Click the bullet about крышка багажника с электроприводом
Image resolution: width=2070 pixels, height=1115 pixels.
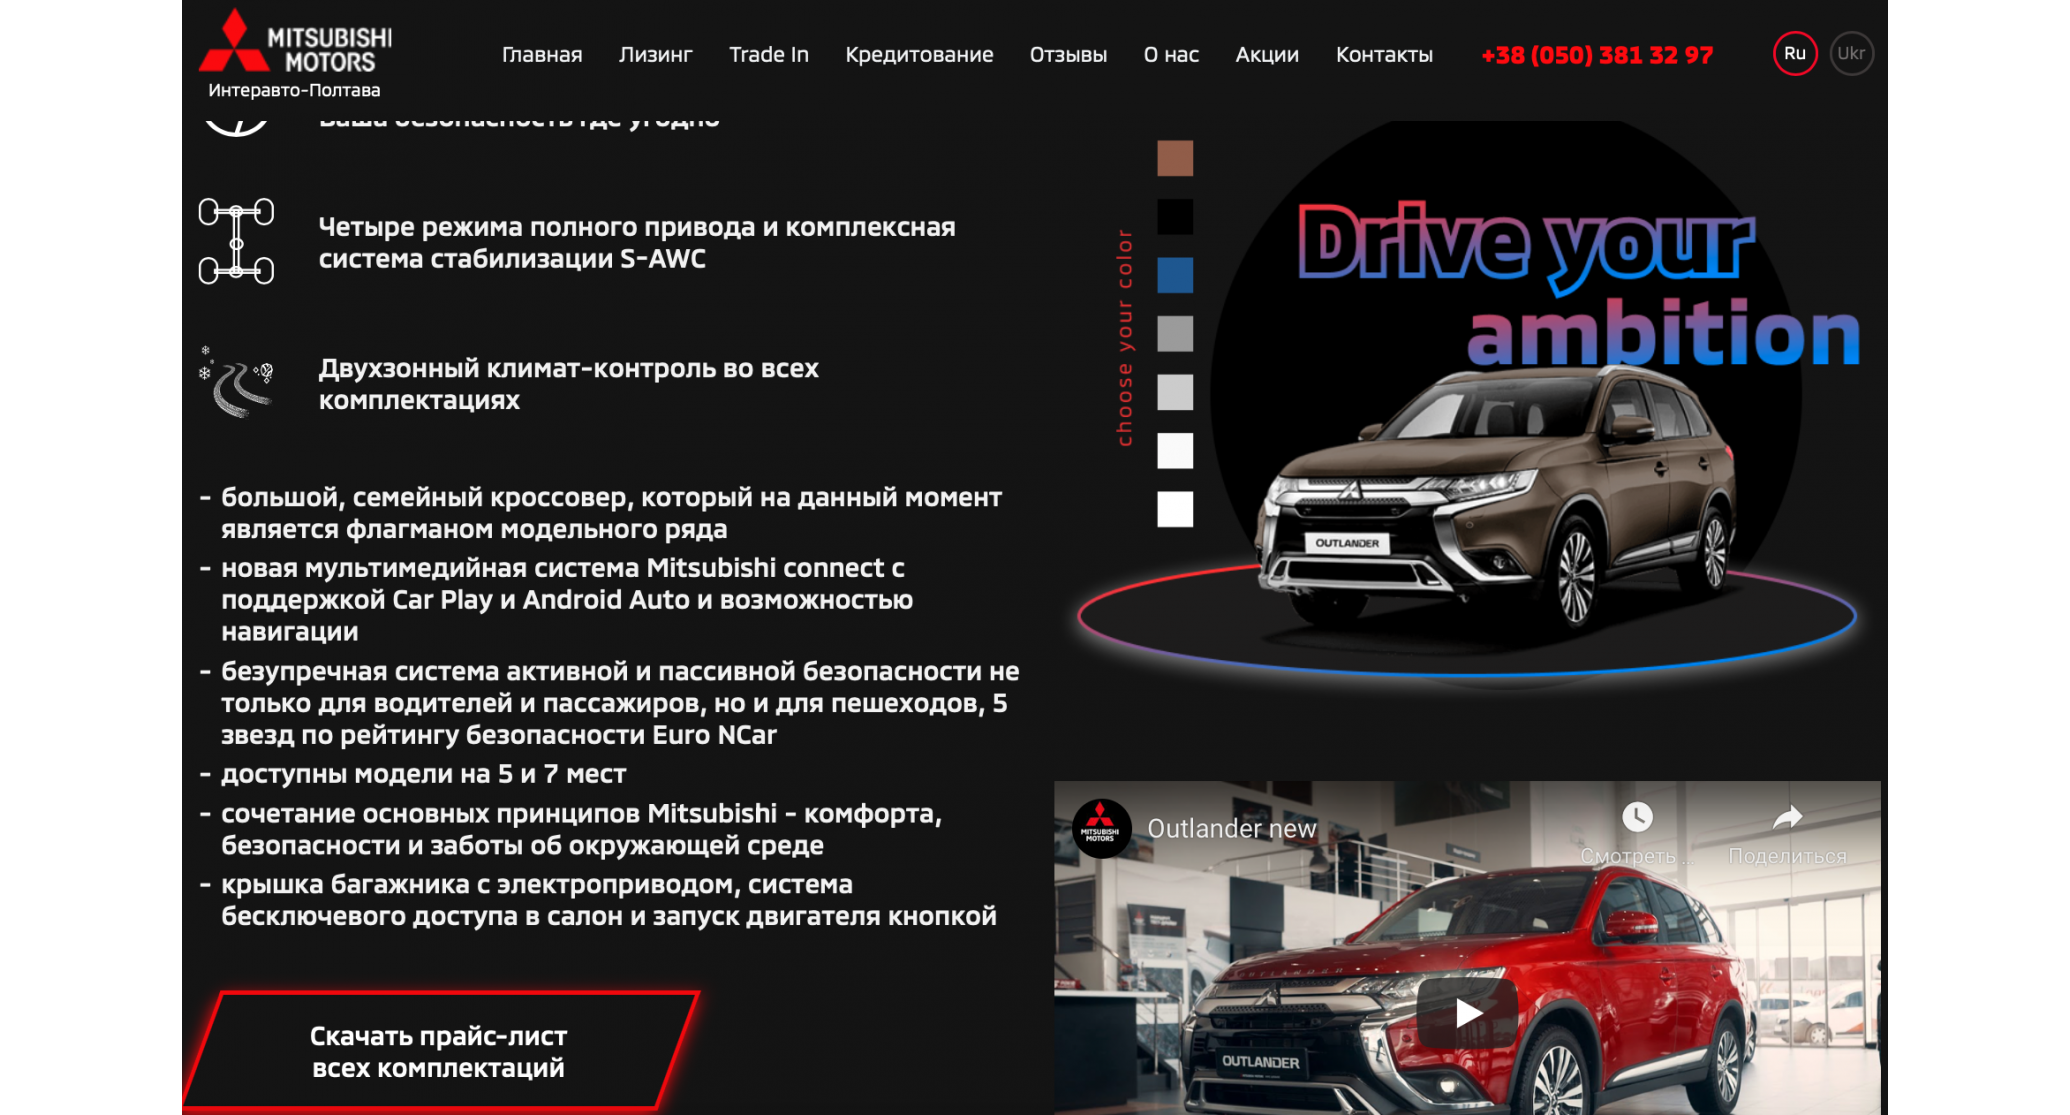pos(608,900)
